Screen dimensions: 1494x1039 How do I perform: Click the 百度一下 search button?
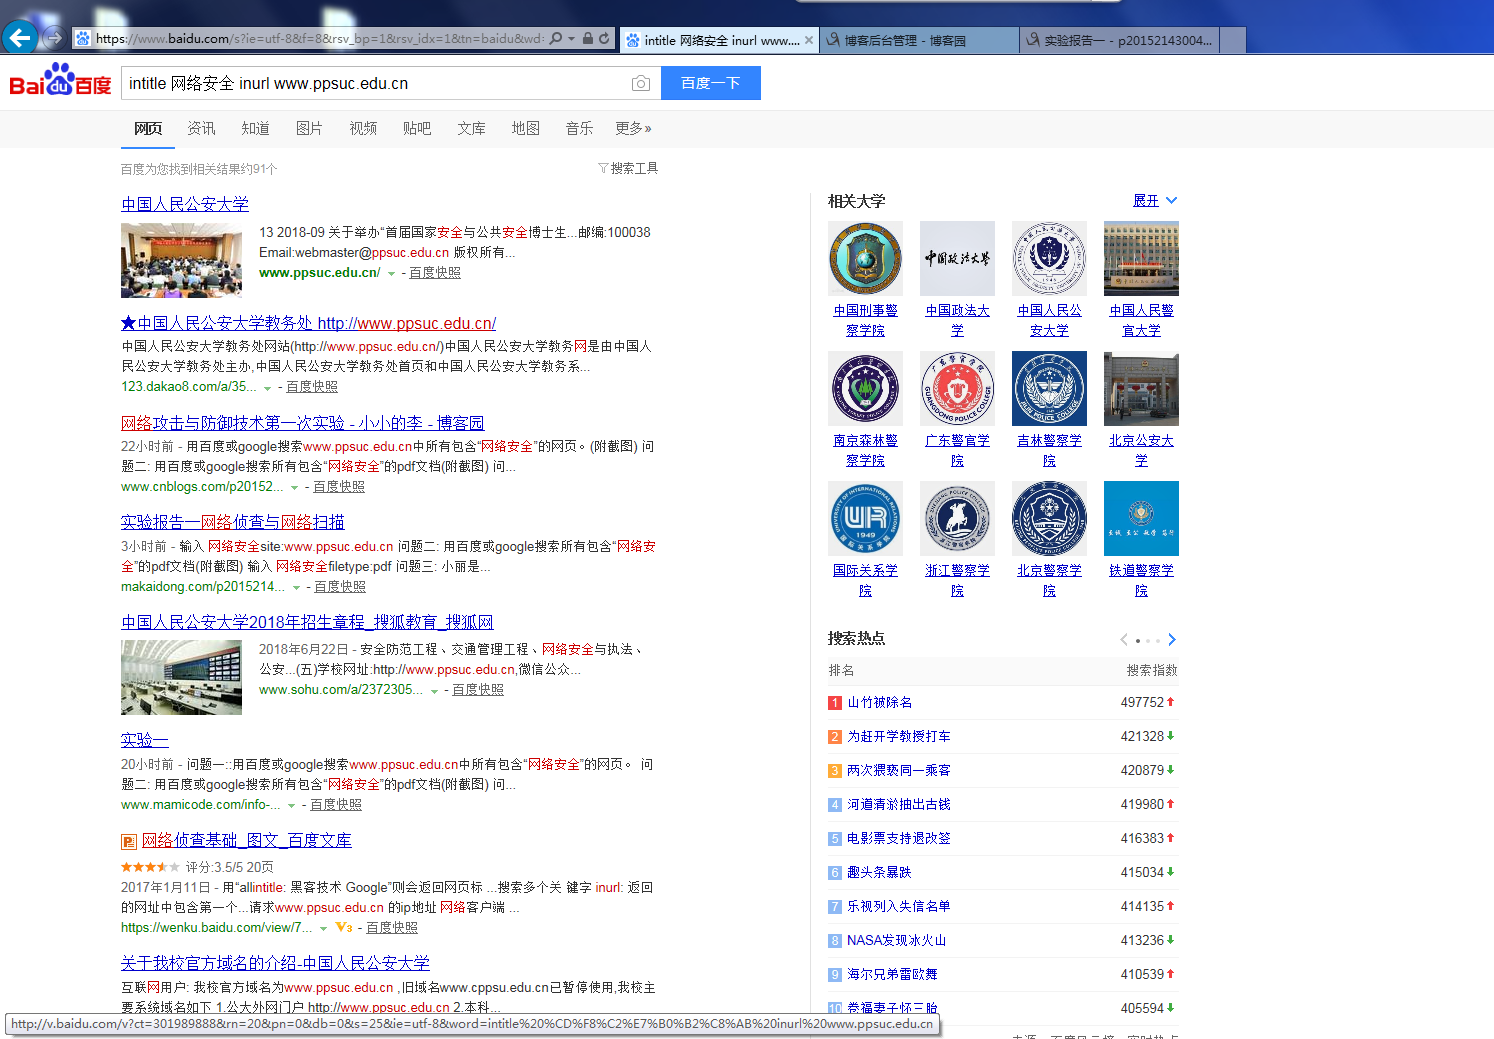pos(711,83)
